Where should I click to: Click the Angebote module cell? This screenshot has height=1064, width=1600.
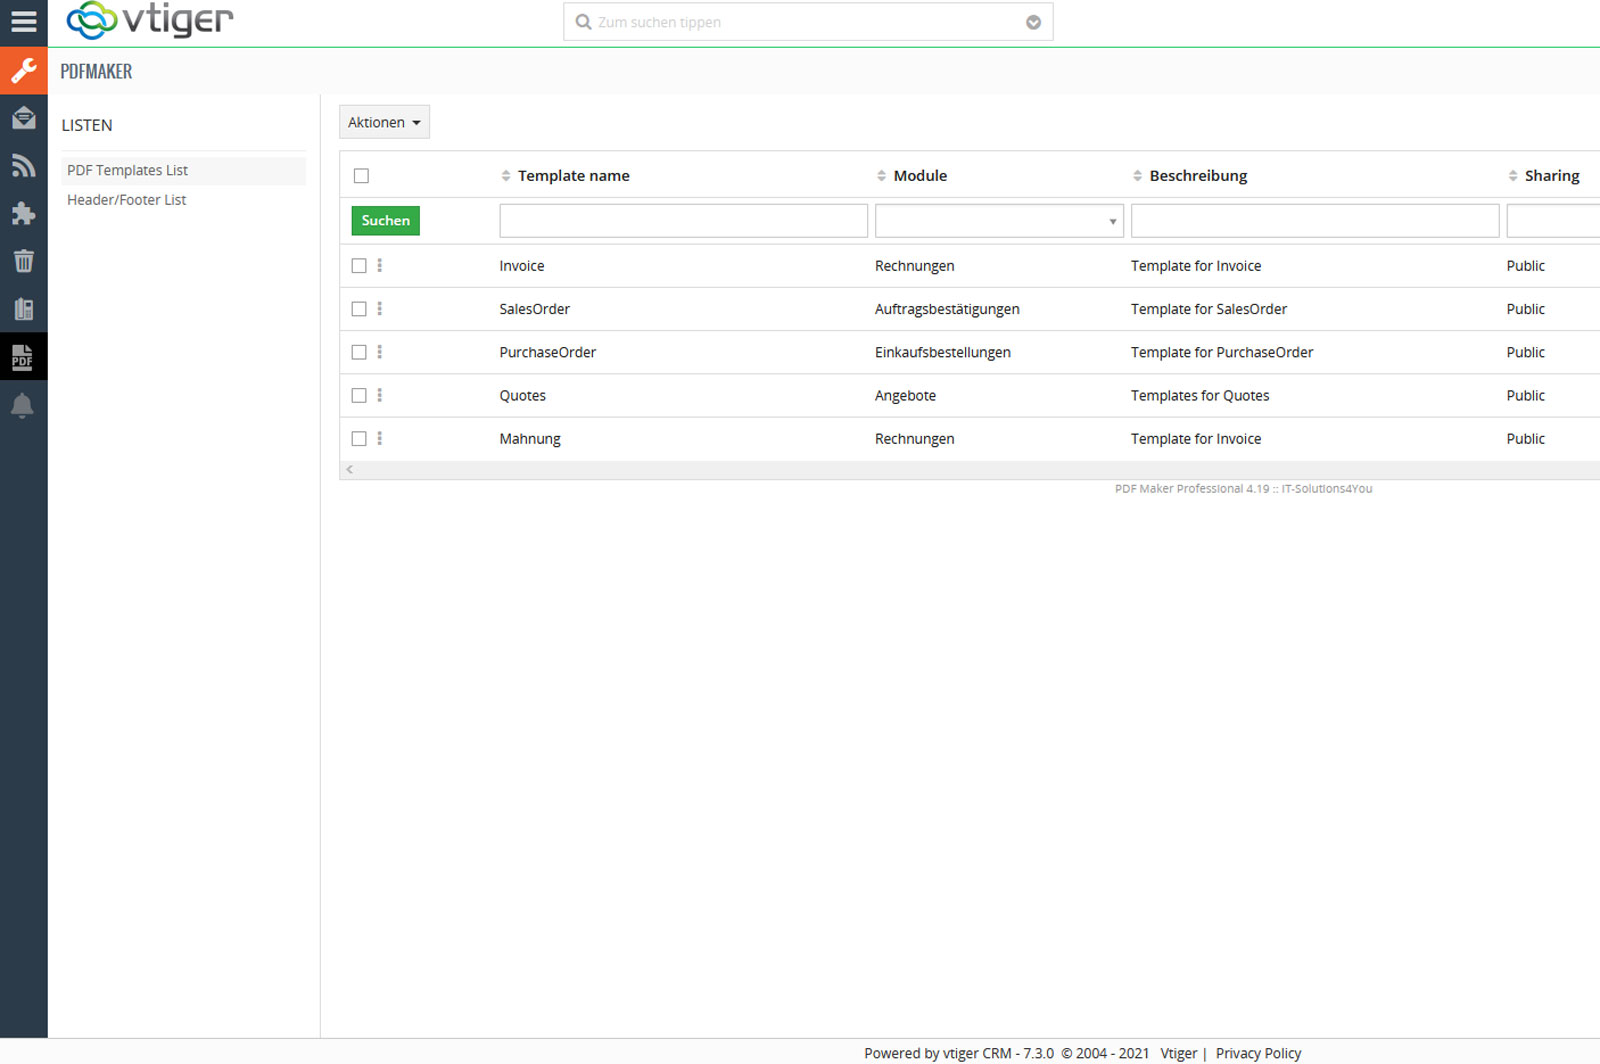click(x=905, y=396)
